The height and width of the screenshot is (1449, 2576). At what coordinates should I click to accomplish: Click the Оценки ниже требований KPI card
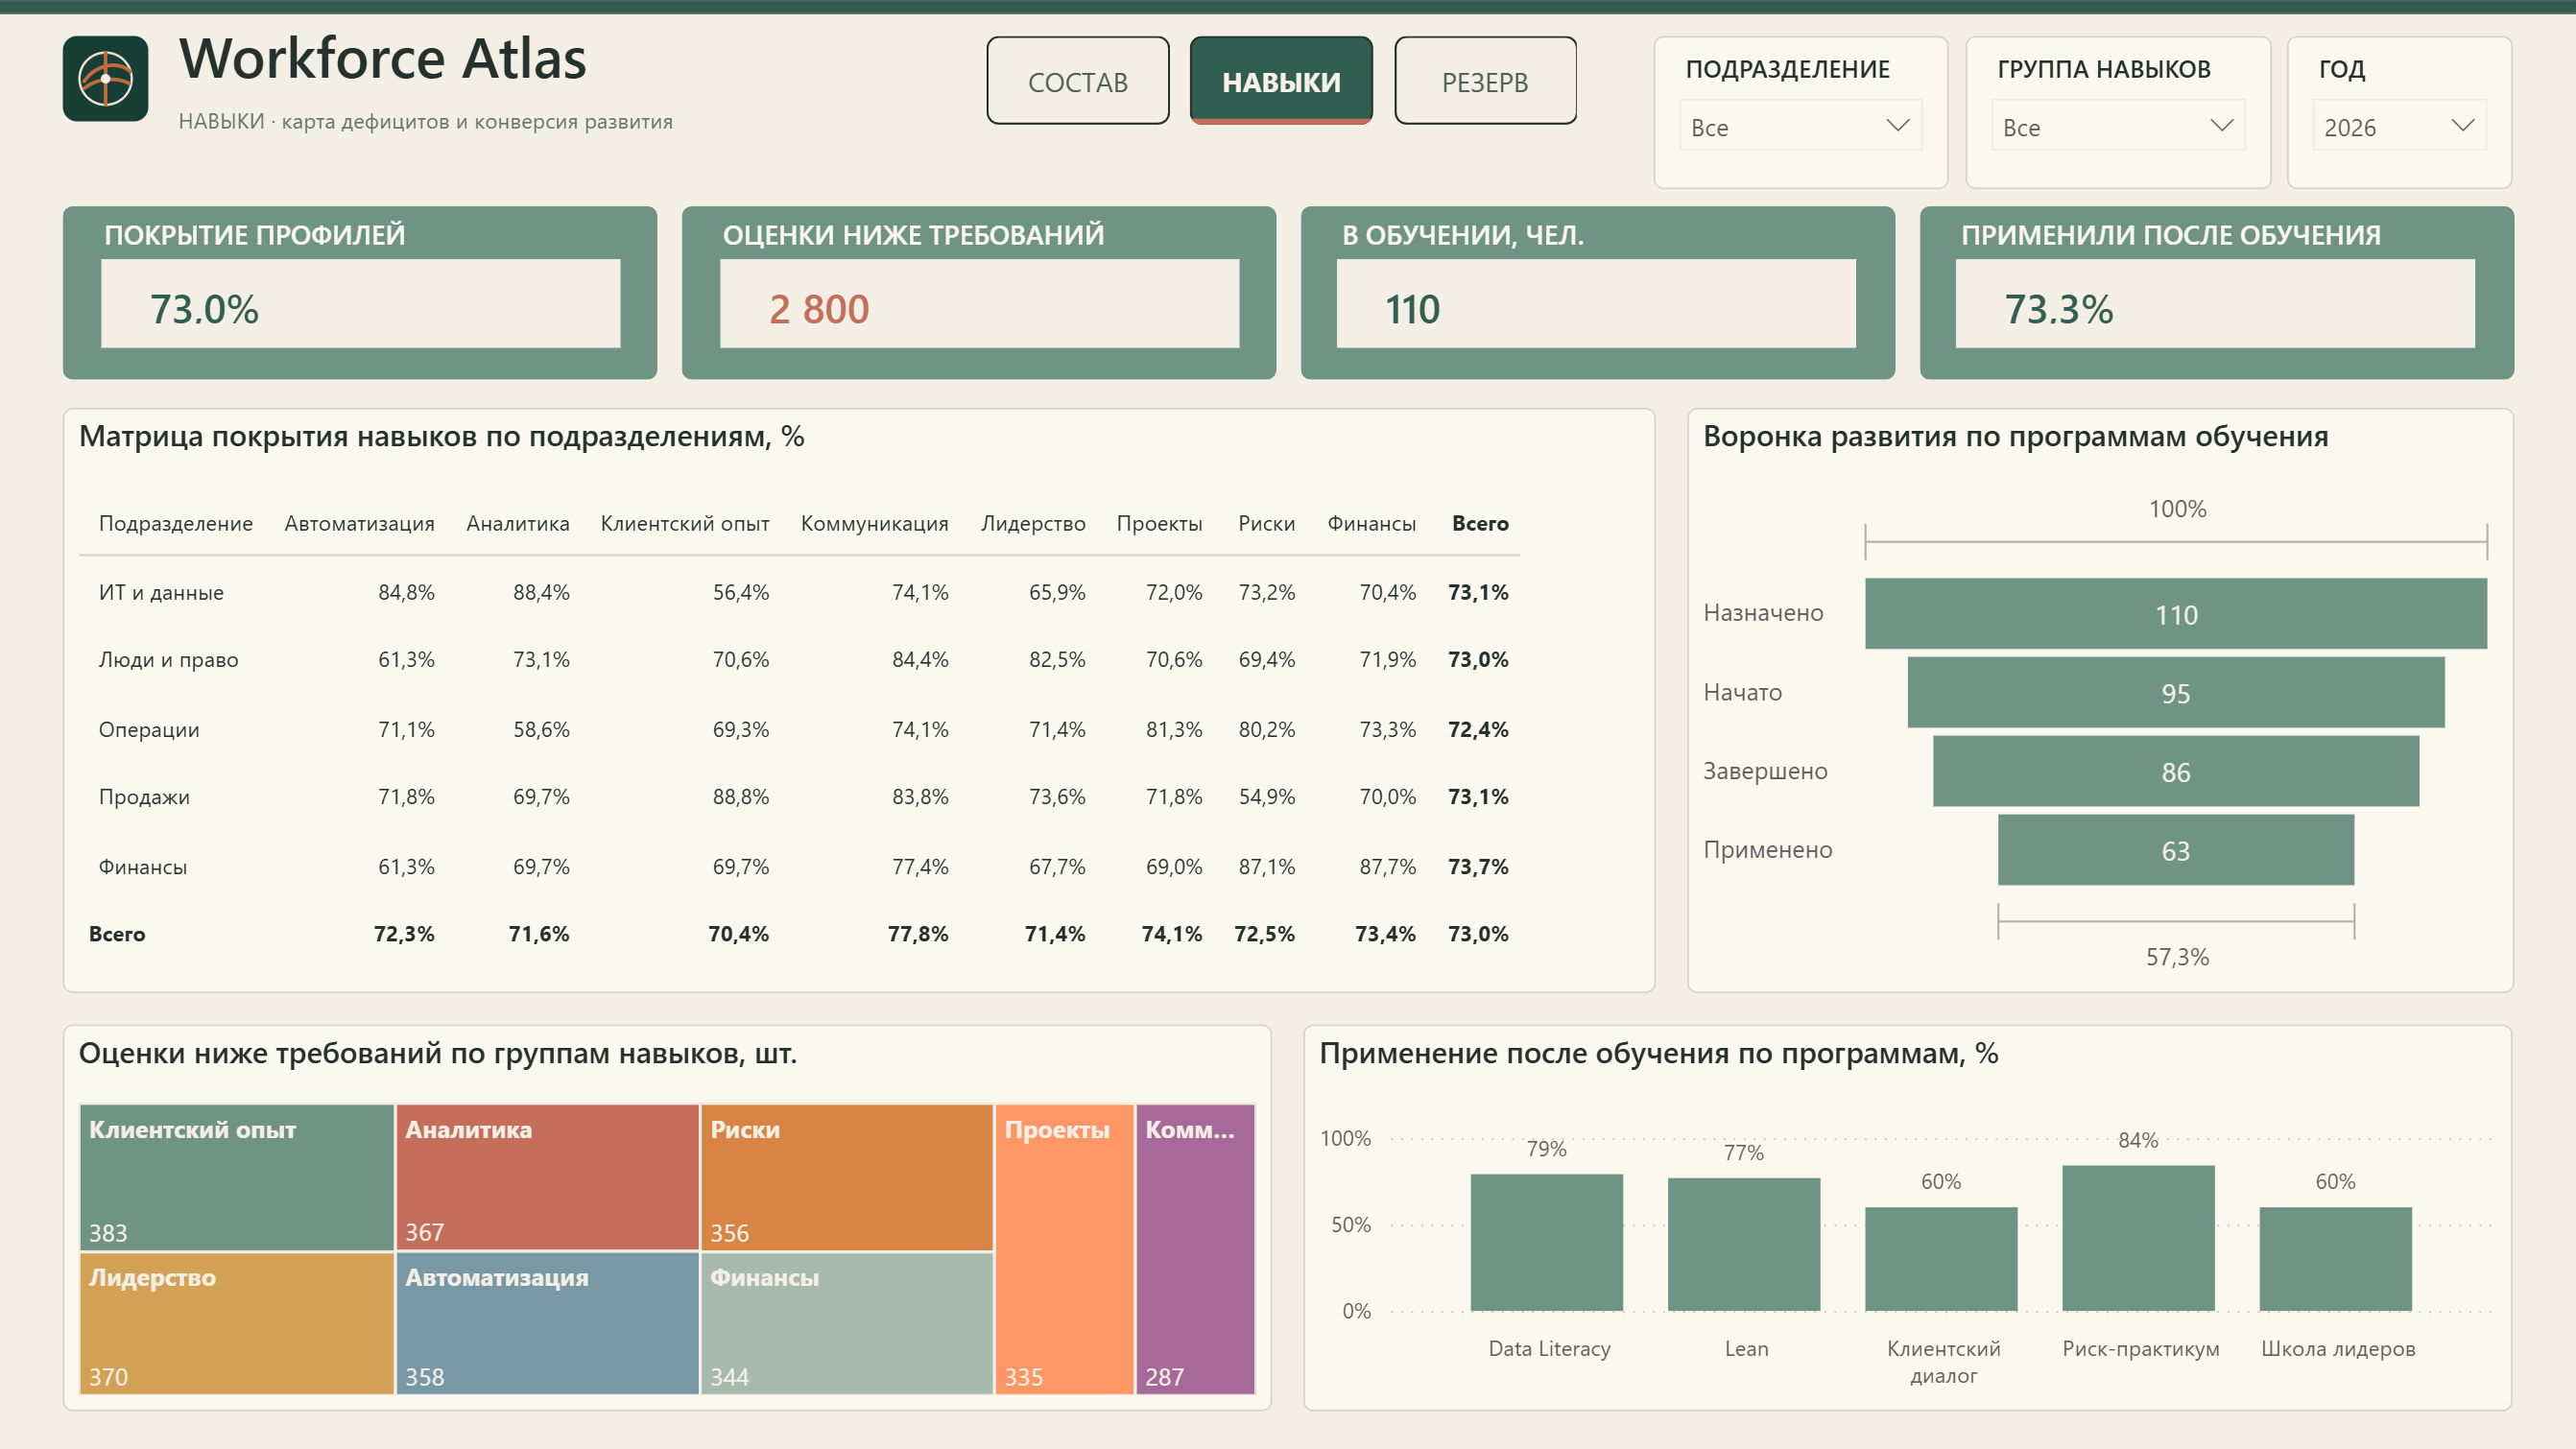pos(978,293)
